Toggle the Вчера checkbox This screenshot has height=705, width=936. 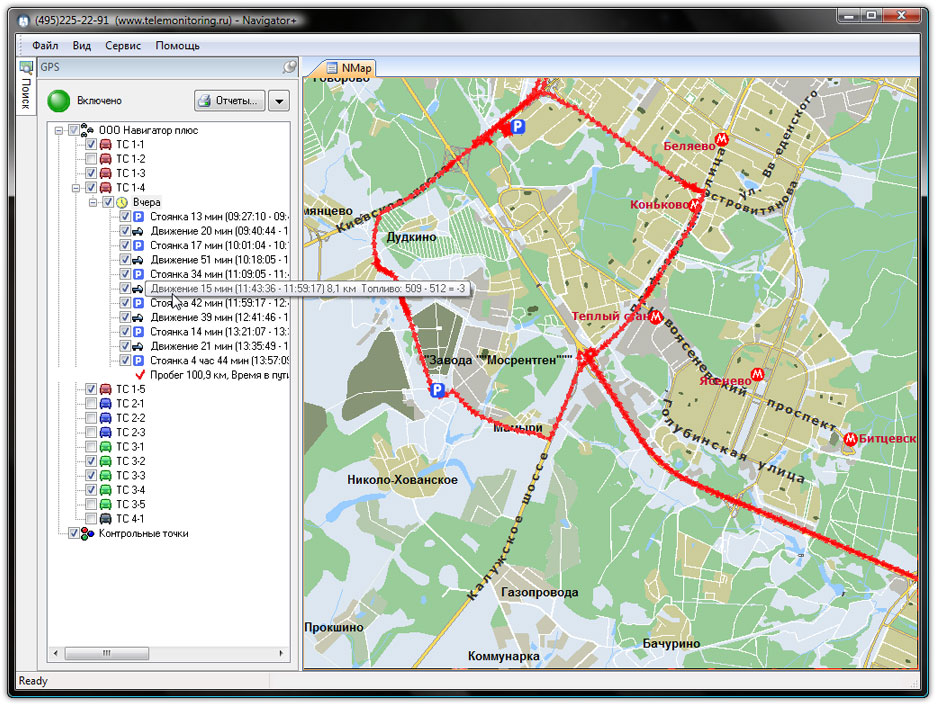coord(107,202)
